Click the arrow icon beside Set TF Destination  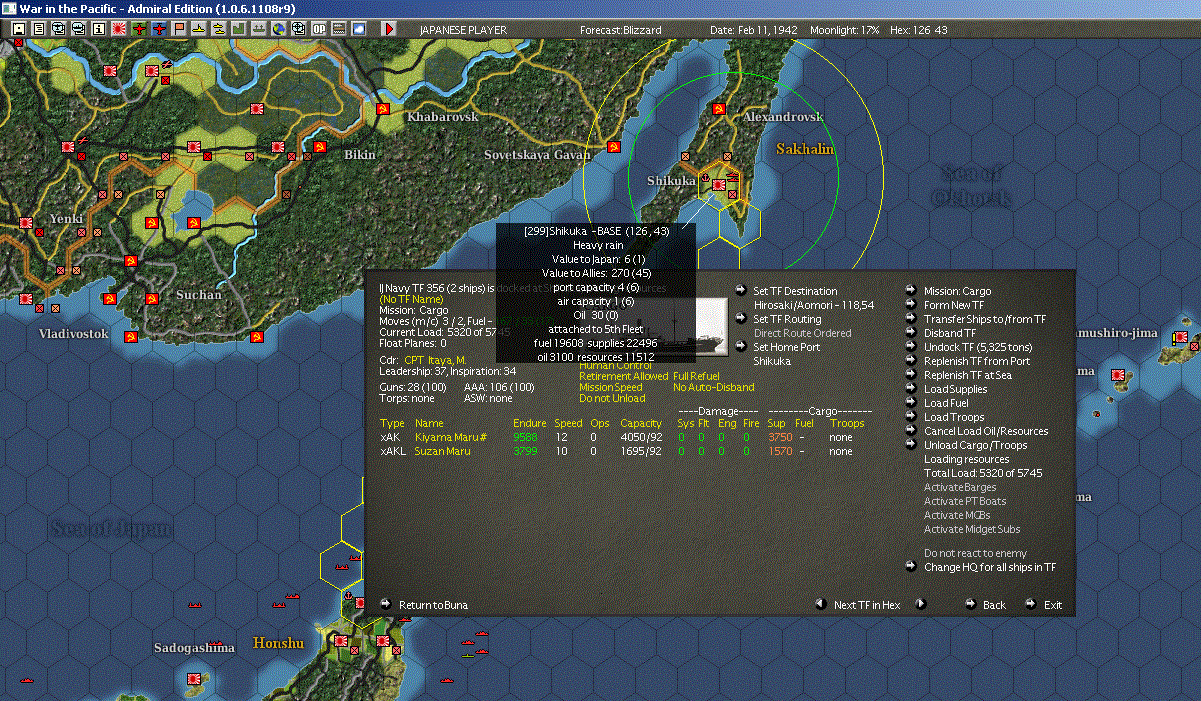pos(740,290)
